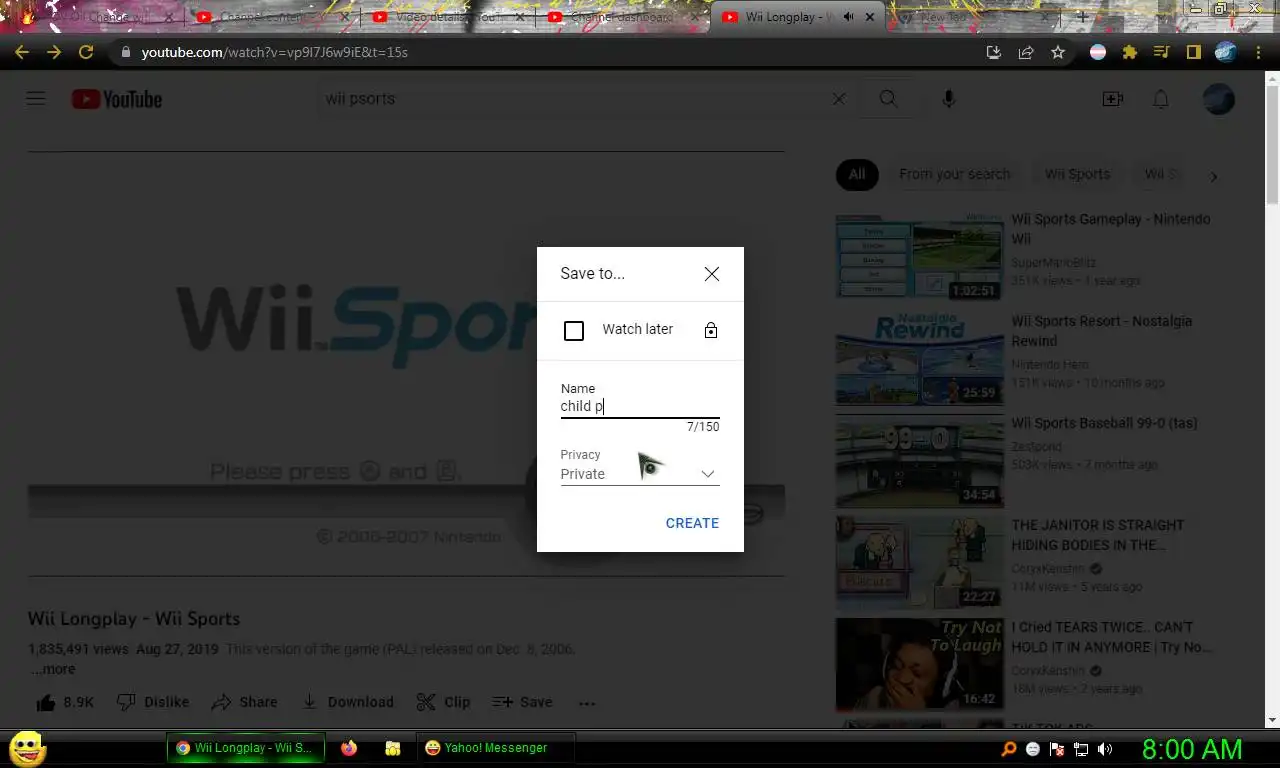The width and height of the screenshot is (1280, 768).
Task: Click the taskbar clock 8:00 AM
Action: tap(1192, 749)
